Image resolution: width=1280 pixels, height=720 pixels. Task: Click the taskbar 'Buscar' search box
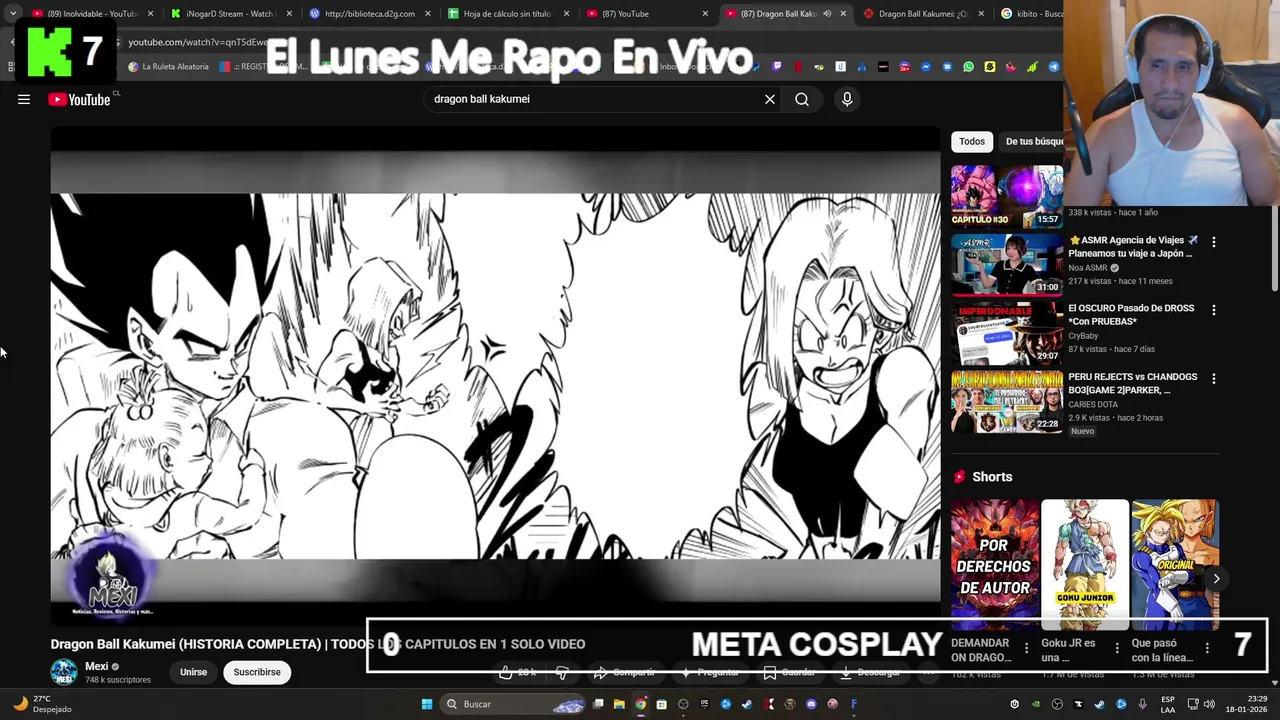(x=515, y=704)
